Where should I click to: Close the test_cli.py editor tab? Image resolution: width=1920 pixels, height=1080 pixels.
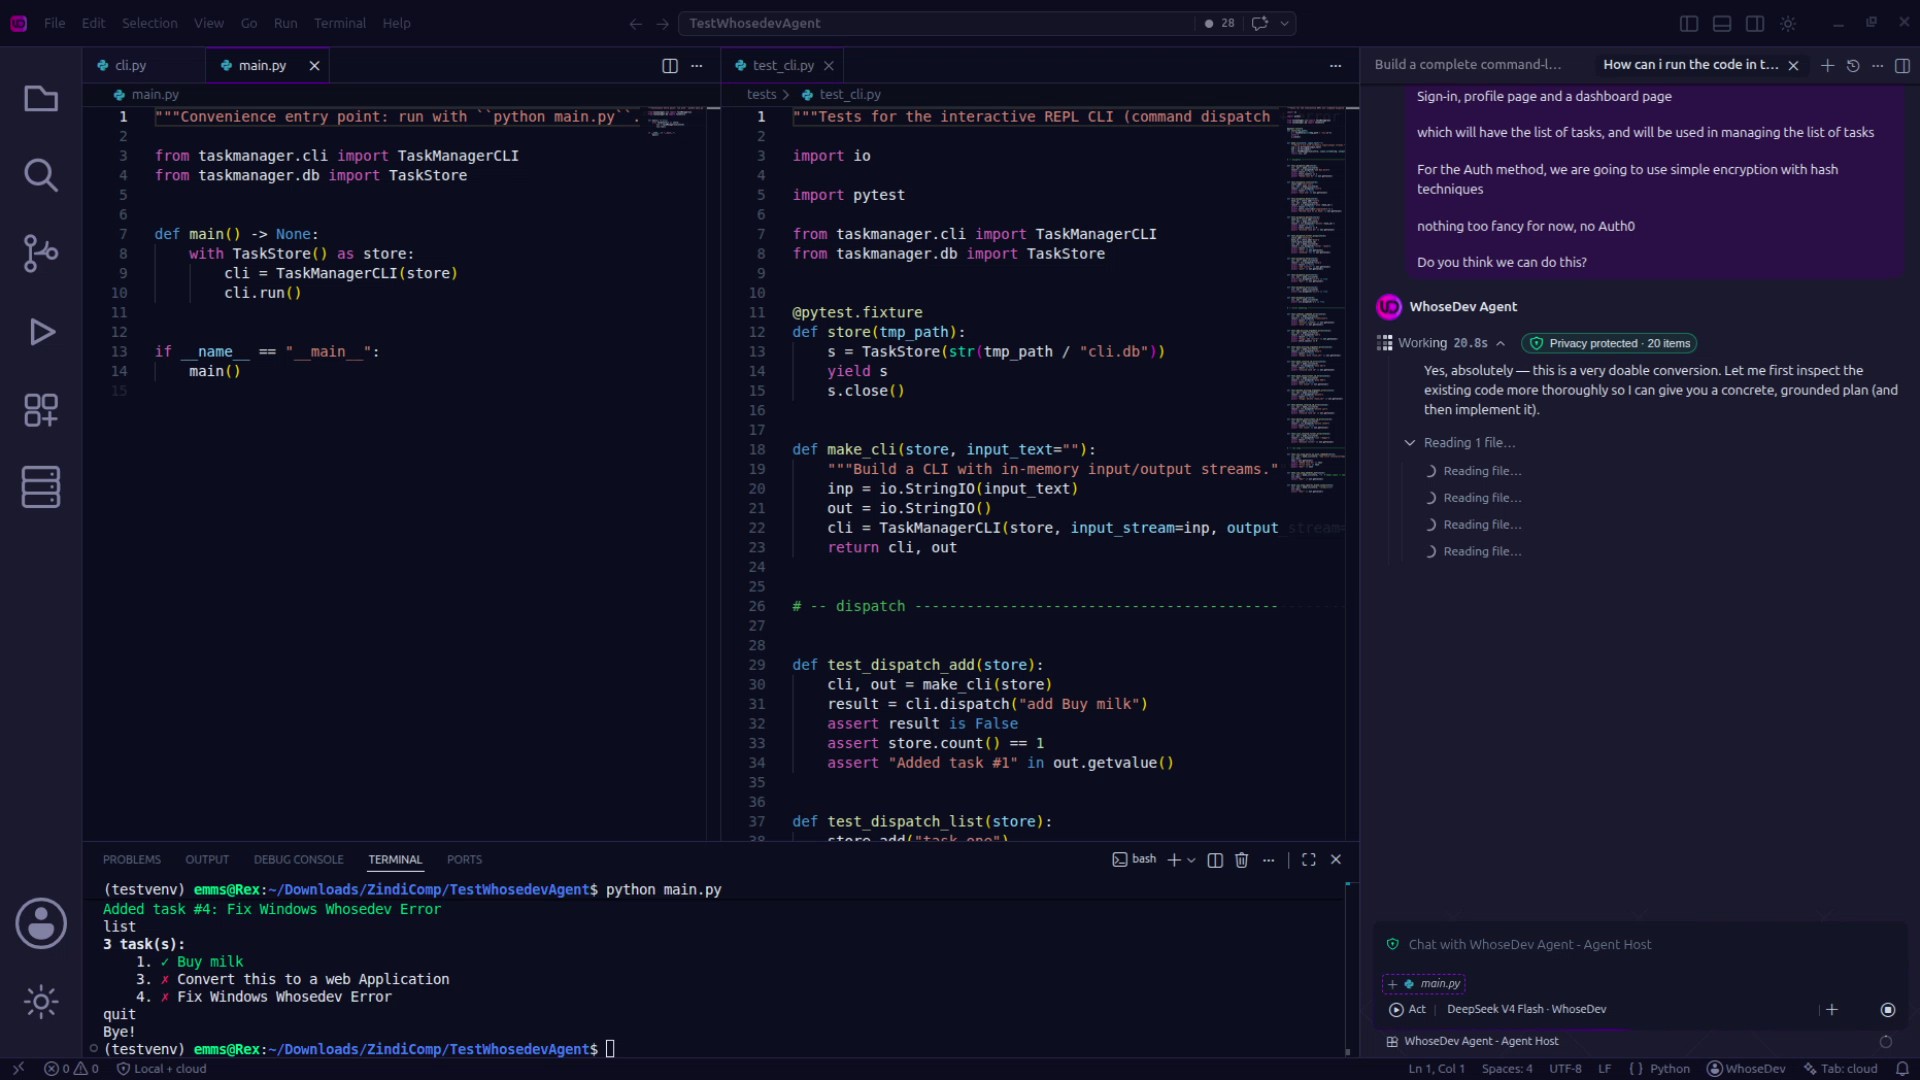point(829,66)
